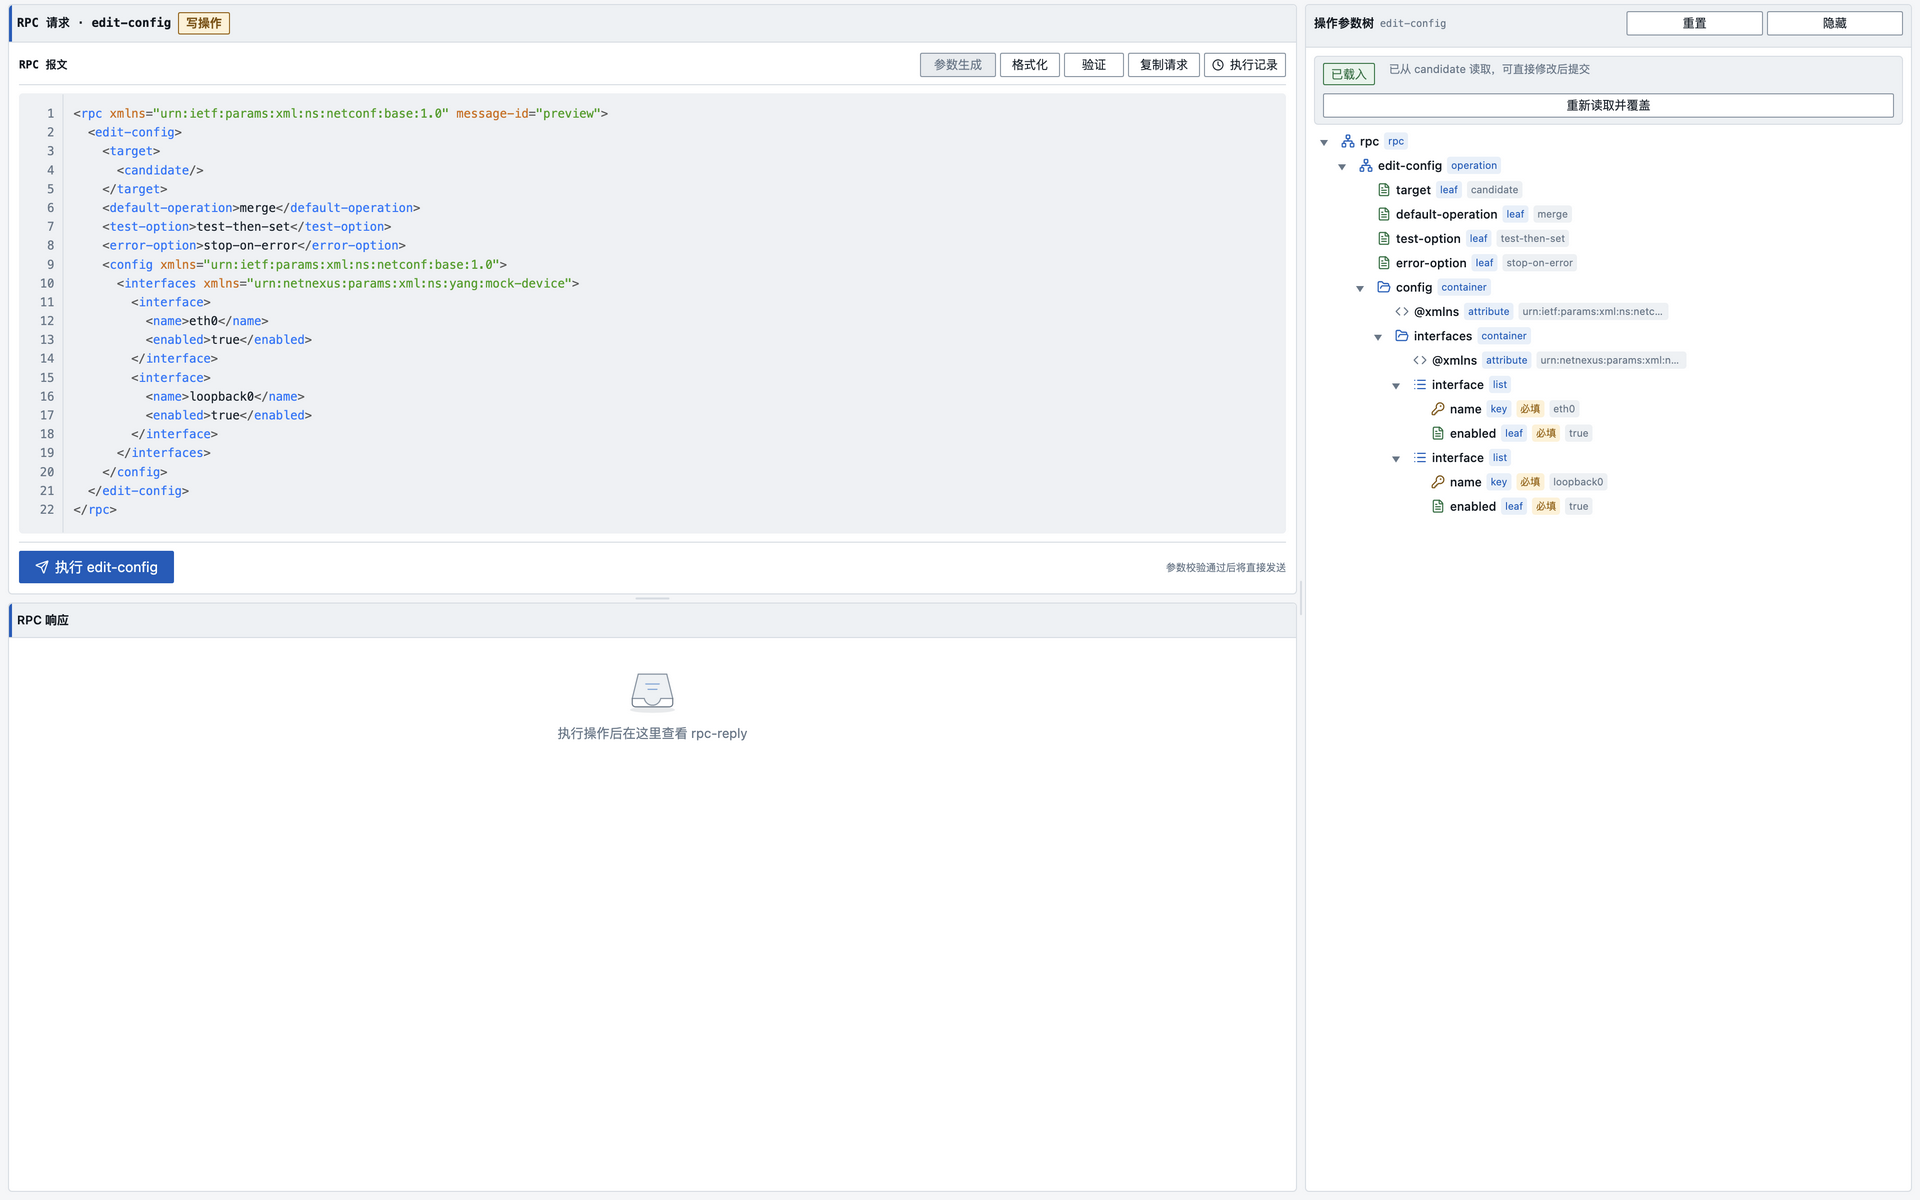1920x1200 pixels.
Task: Click the 参数生成 button
Action: click(x=957, y=65)
